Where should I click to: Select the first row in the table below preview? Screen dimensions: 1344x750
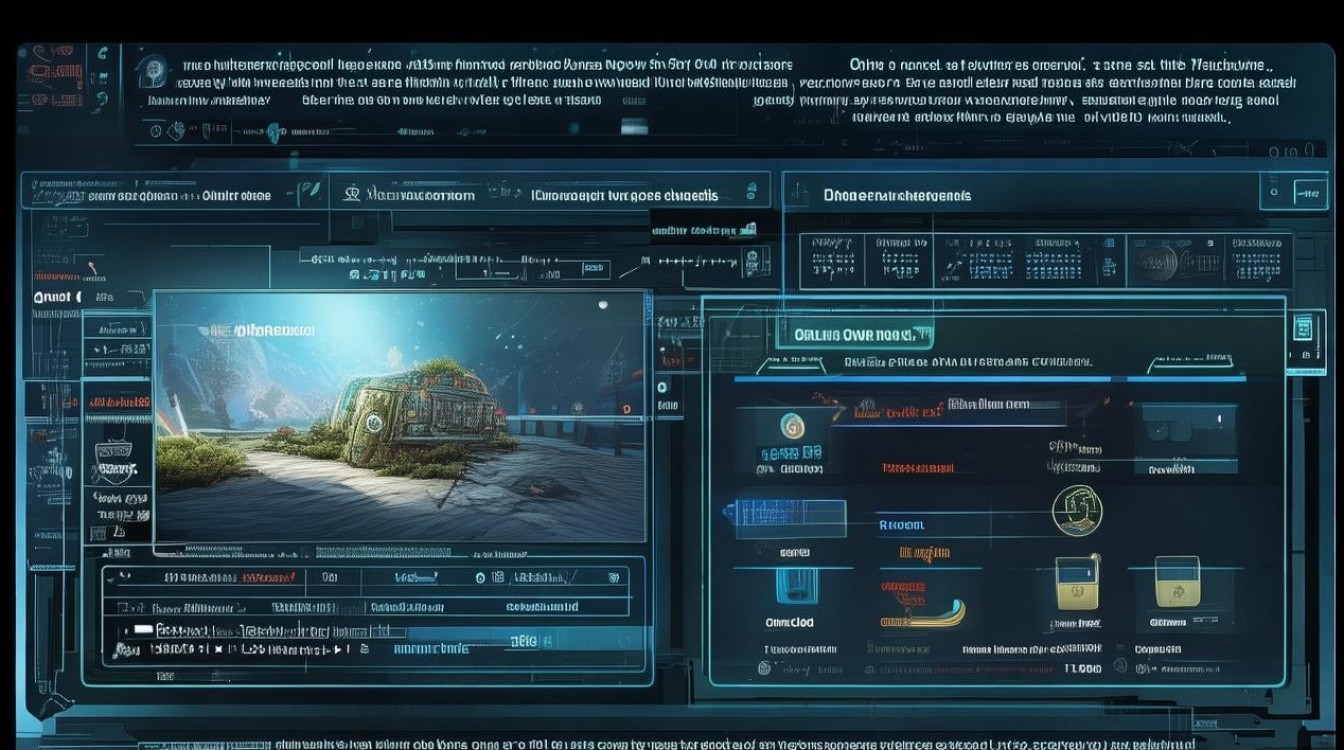point(366,578)
